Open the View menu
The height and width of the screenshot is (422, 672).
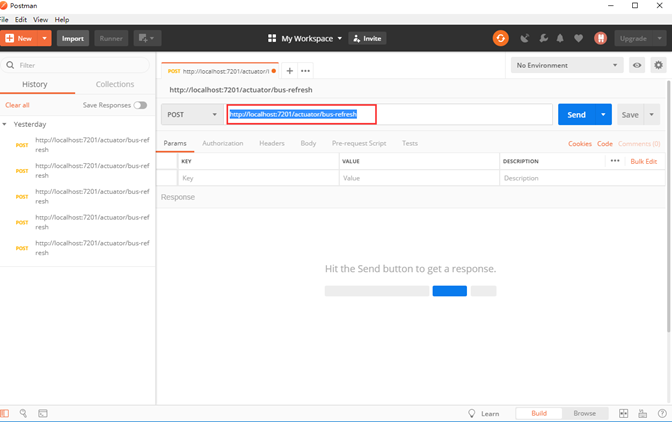tap(41, 19)
